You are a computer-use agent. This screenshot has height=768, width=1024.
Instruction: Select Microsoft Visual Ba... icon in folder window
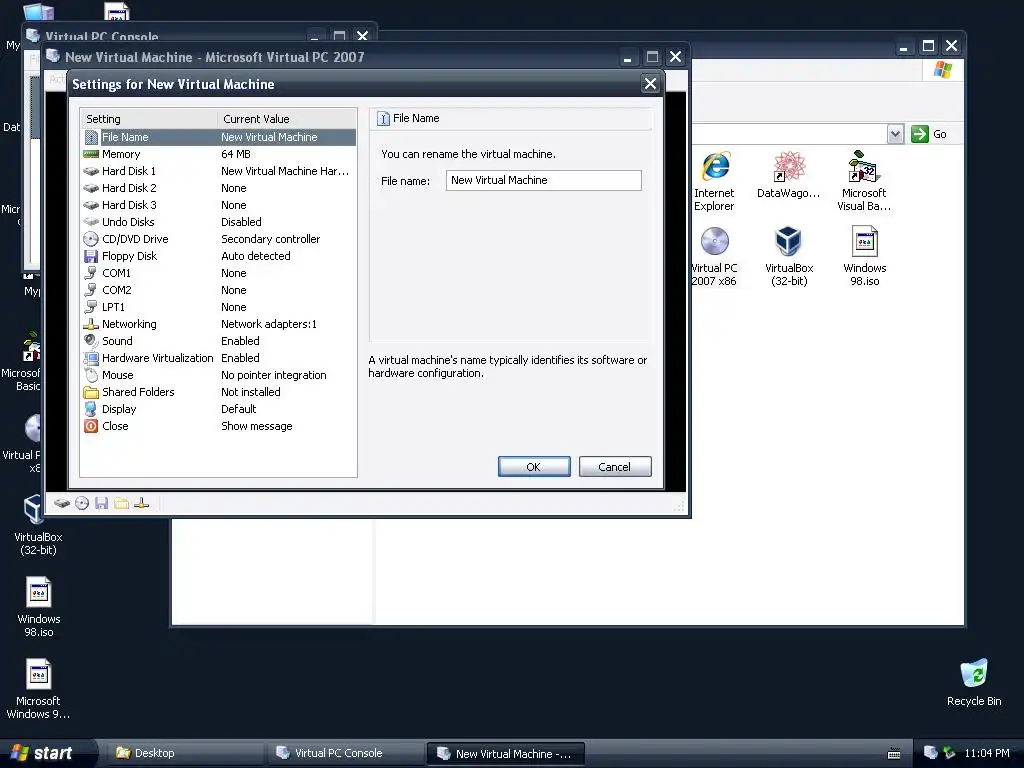pos(864,181)
